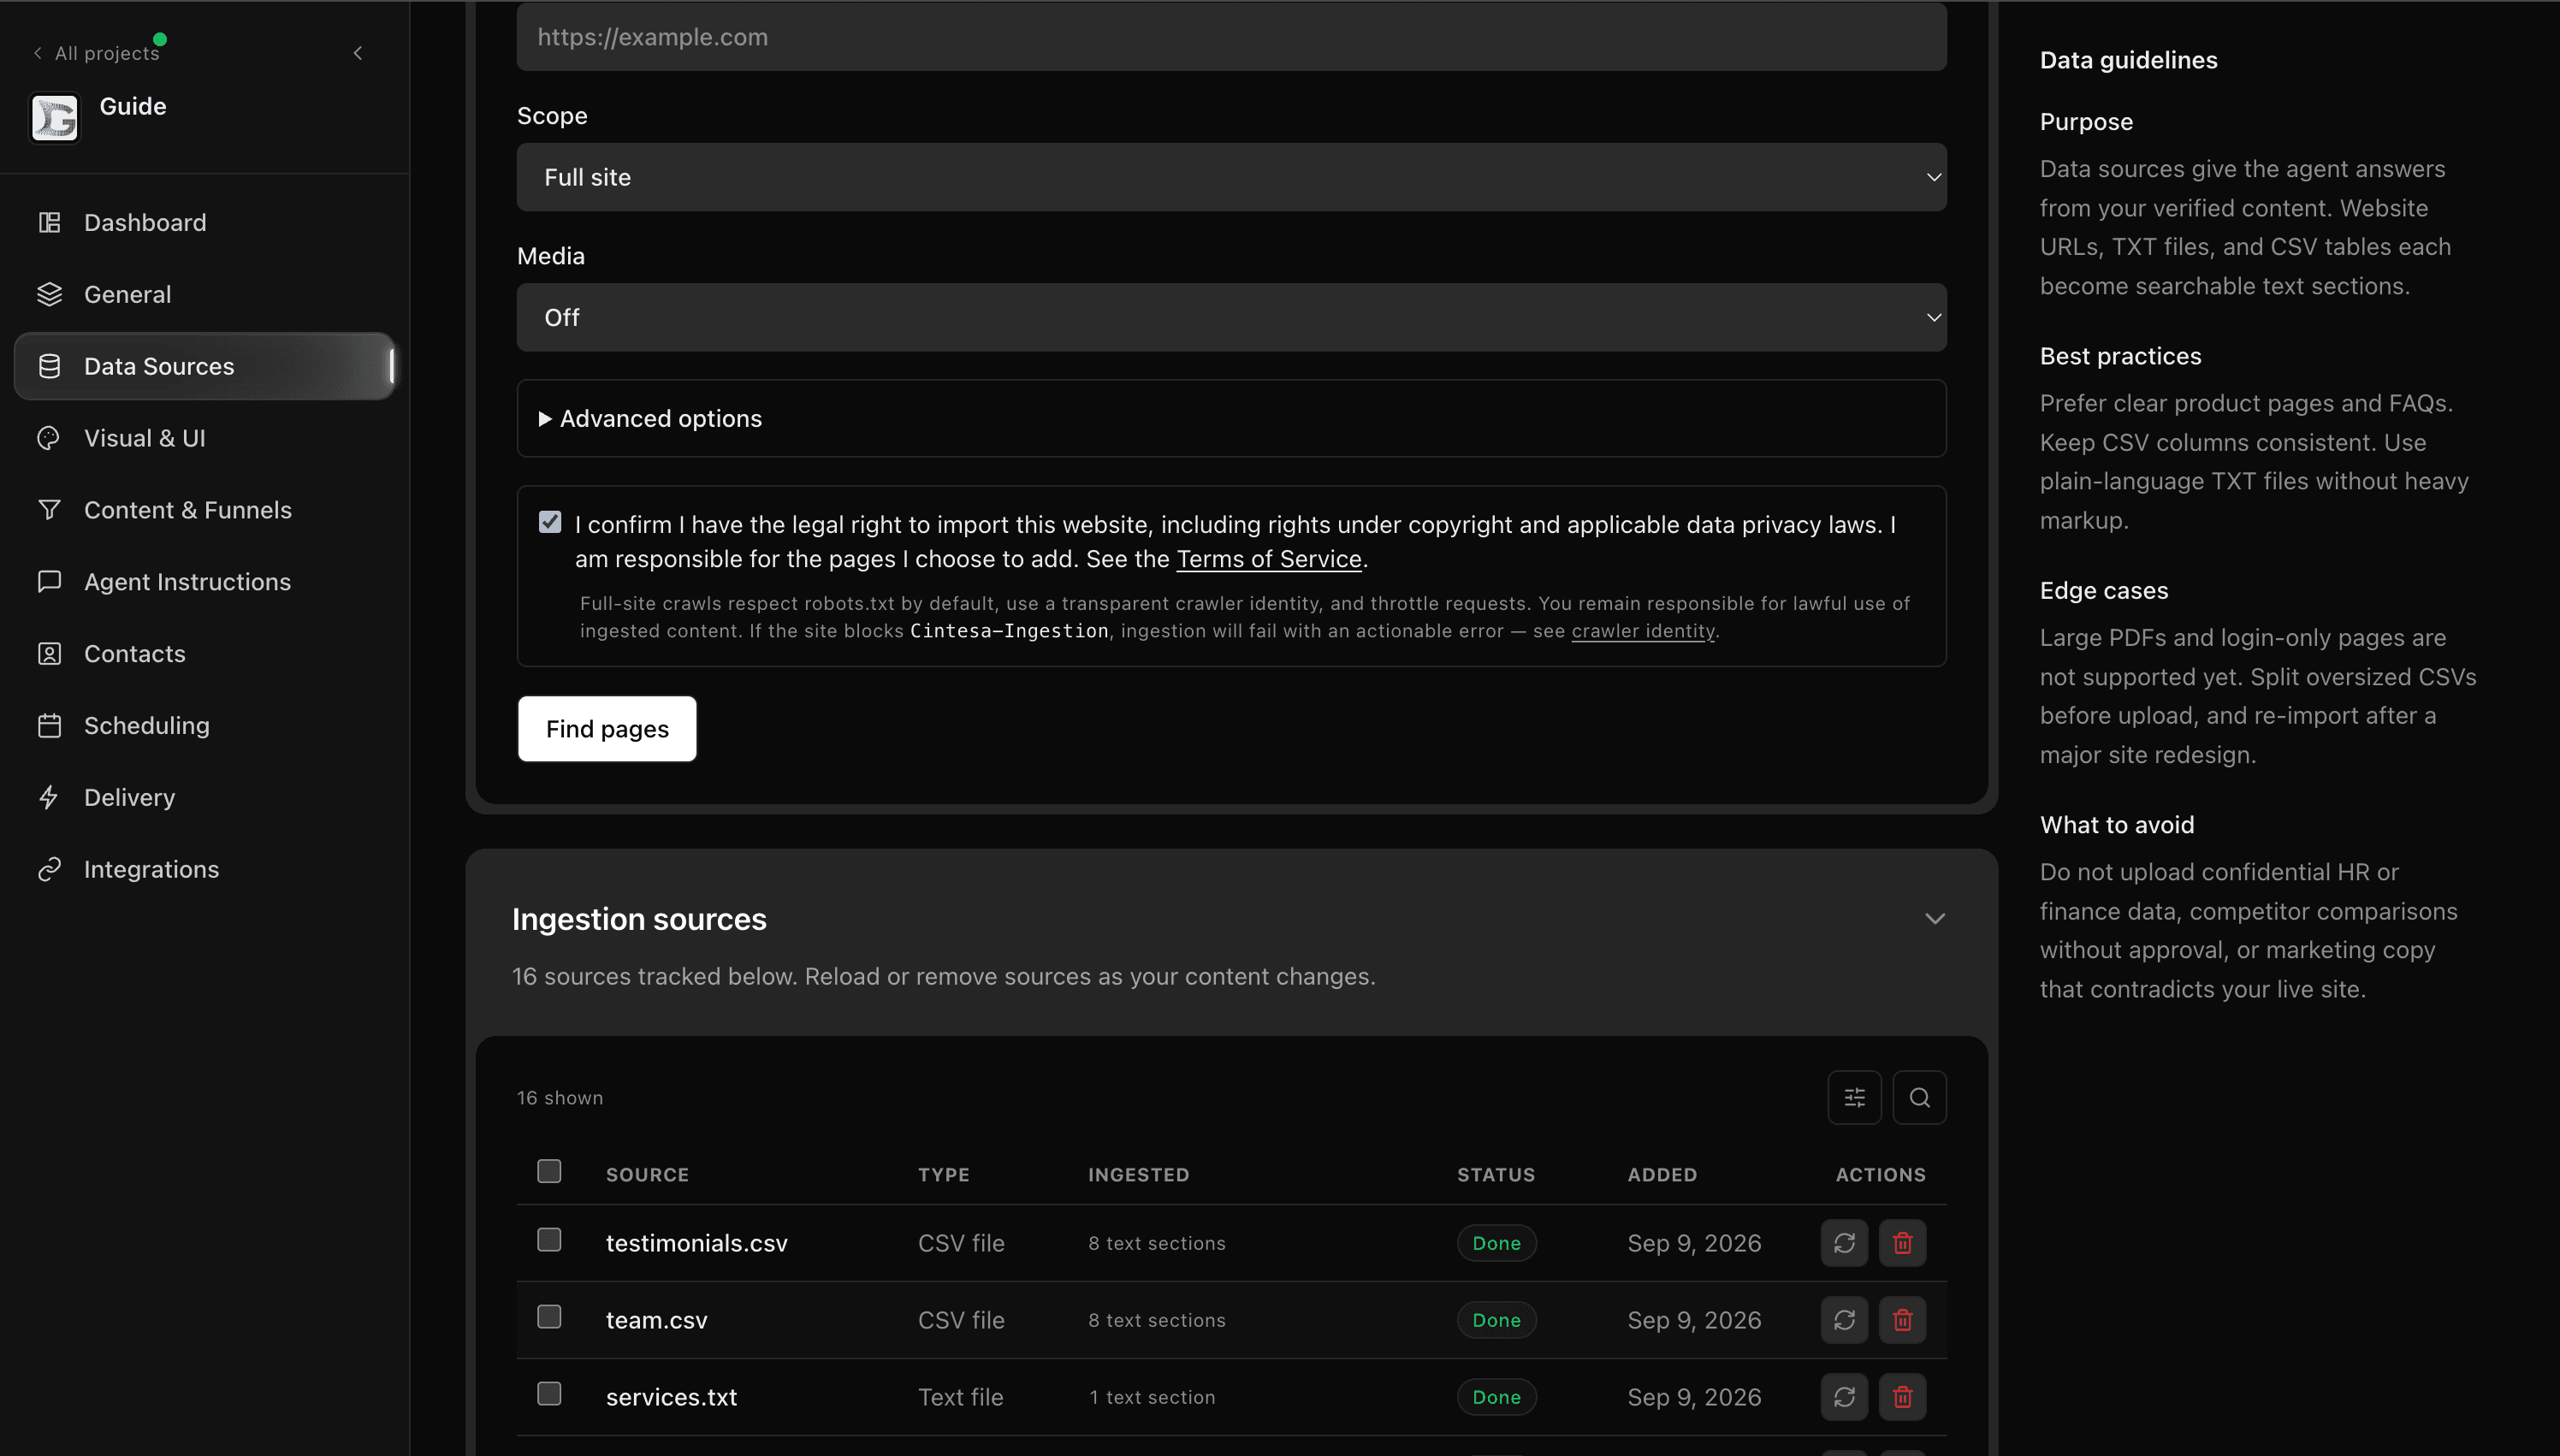Delete the services.txt source
Image resolution: width=2560 pixels, height=1456 pixels.
click(x=1902, y=1397)
